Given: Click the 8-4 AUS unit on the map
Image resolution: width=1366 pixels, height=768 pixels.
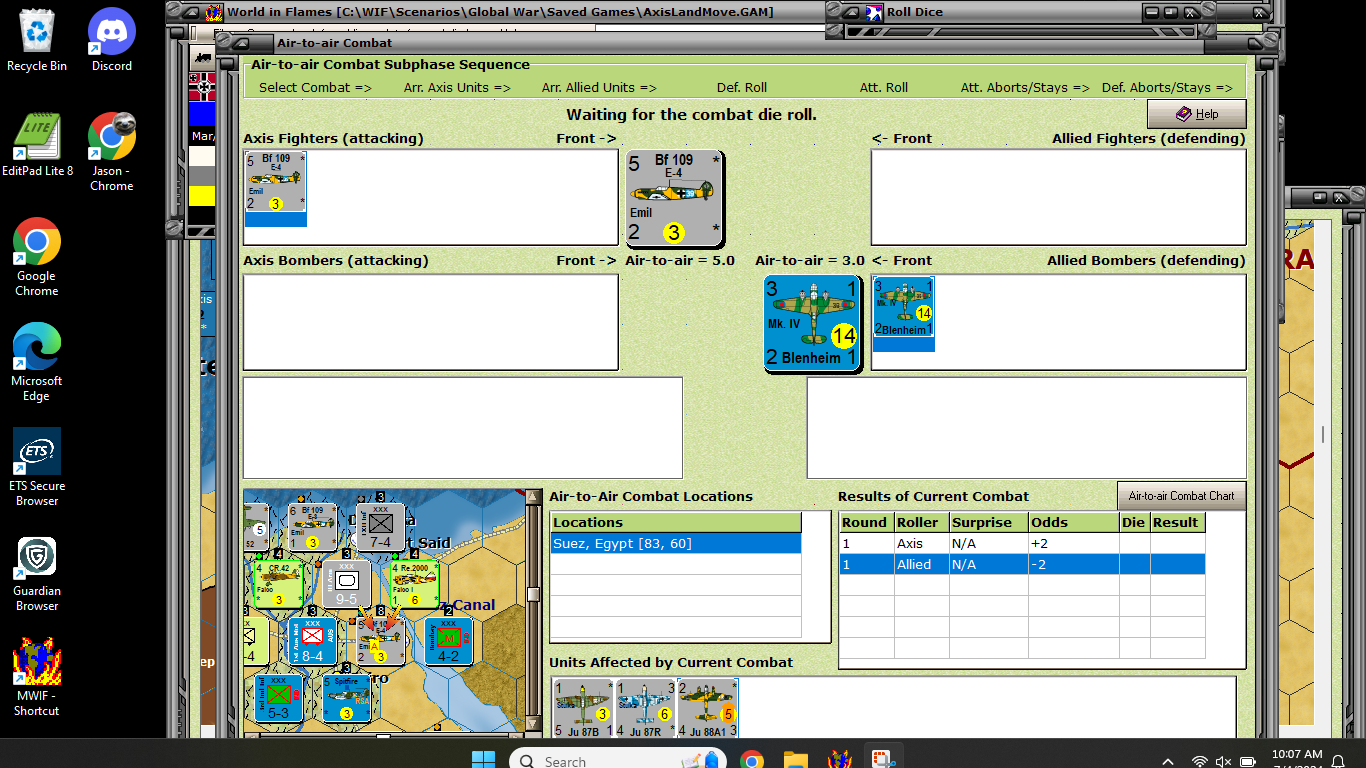Looking at the screenshot, I should click(x=312, y=641).
